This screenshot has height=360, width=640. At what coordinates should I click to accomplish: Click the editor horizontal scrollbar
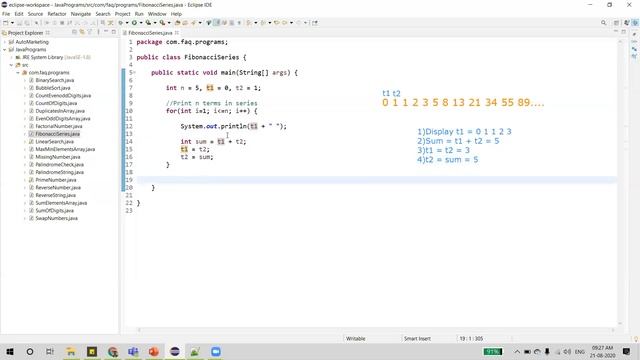[376, 330]
